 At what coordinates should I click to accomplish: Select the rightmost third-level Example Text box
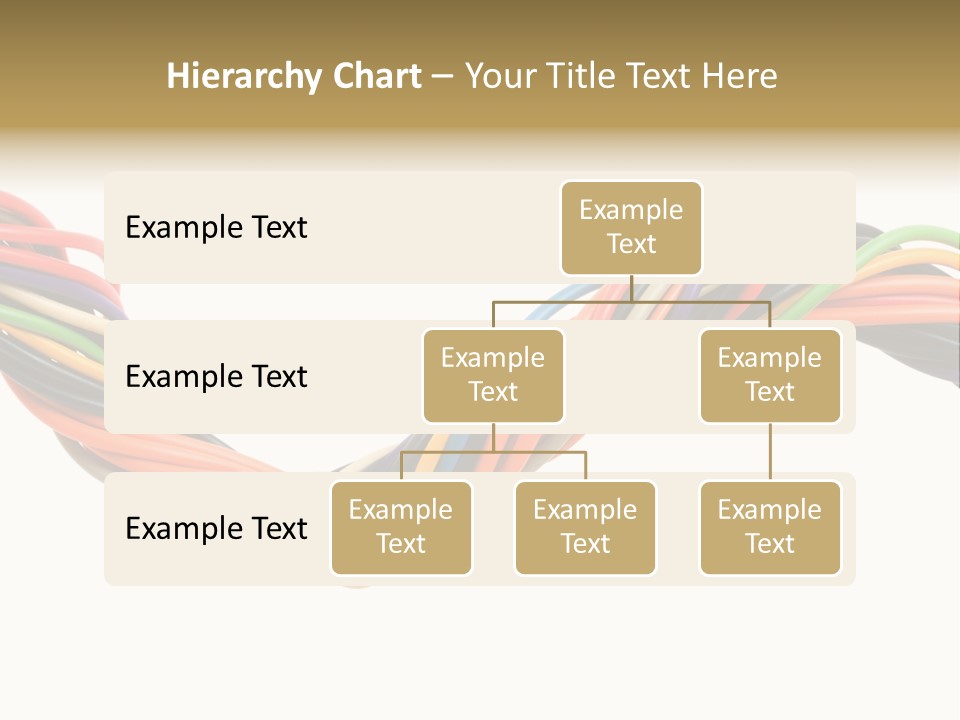(x=770, y=527)
